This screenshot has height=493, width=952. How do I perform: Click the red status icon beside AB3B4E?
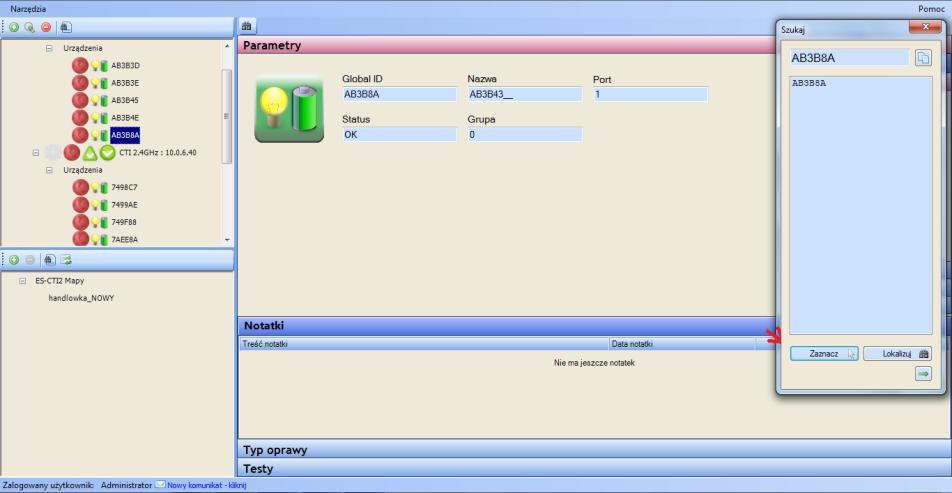[80, 117]
